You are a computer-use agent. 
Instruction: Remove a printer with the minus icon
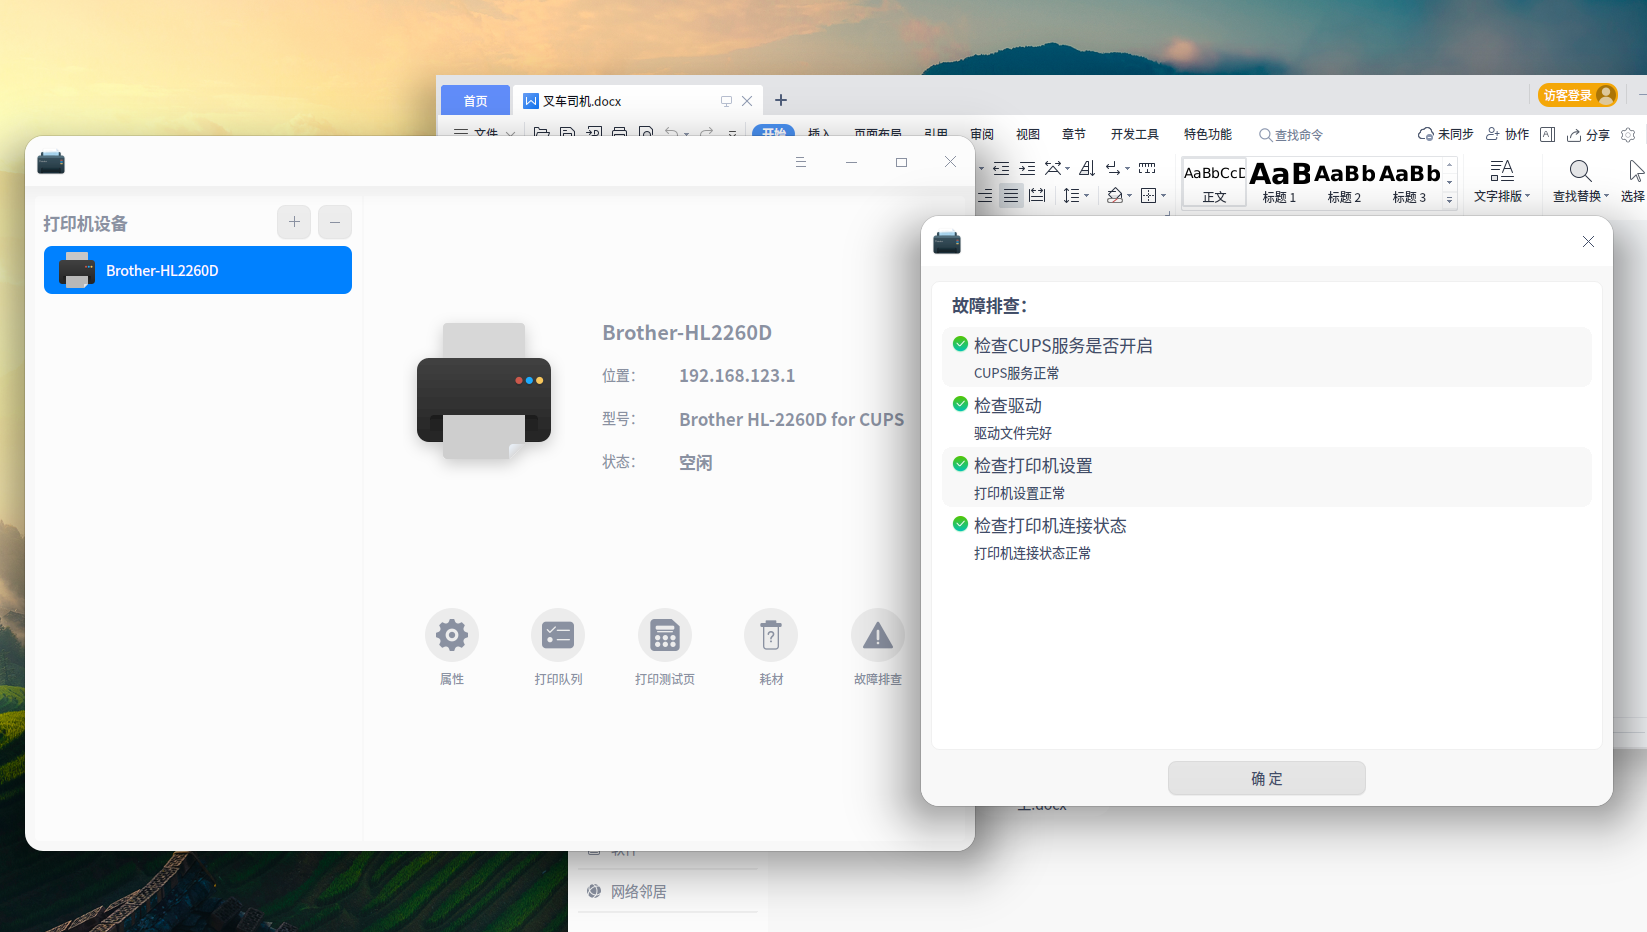334,222
